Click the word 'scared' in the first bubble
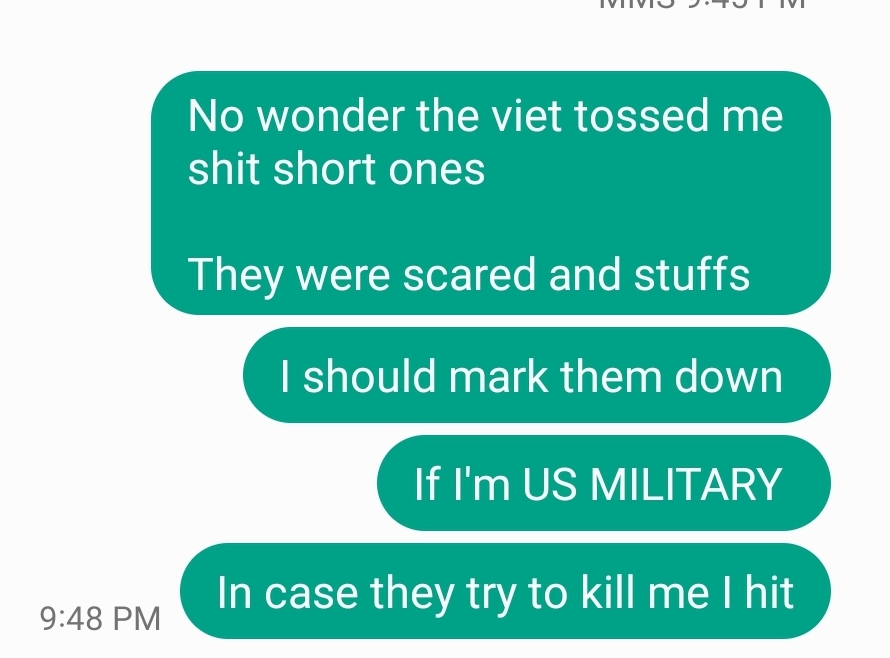890x658 pixels. tap(469, 274)
